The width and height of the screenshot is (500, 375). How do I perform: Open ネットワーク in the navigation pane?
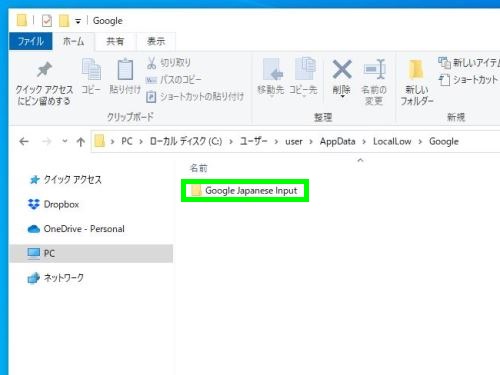55,278
